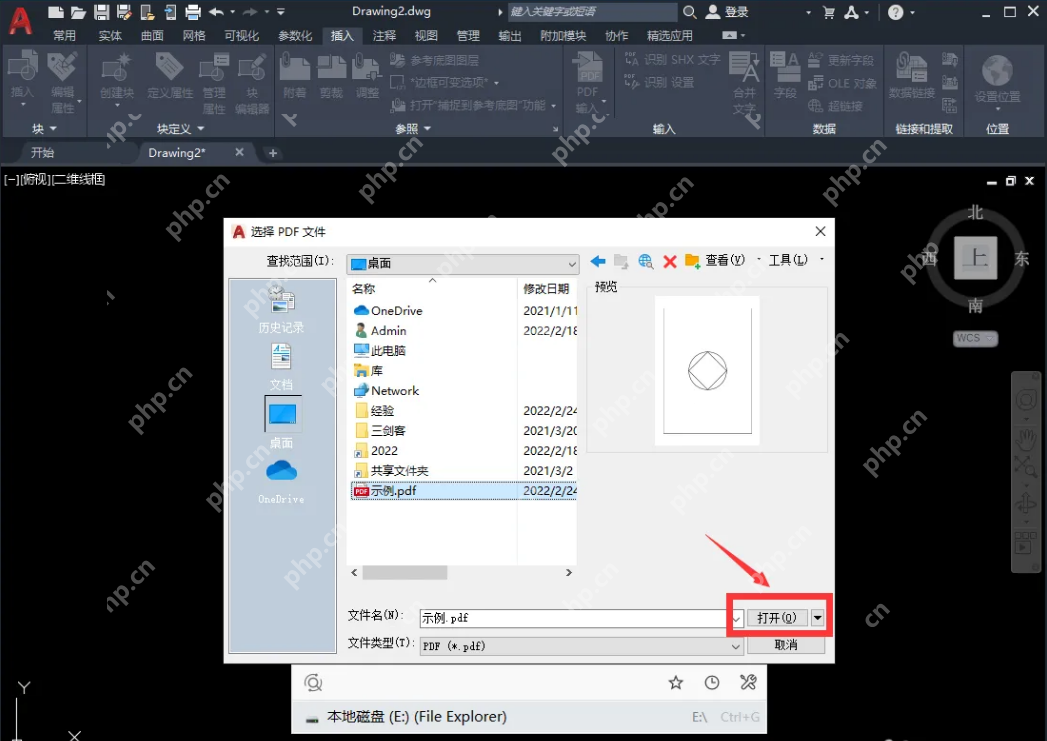Switch to the 开始 document tab
This screenshot has width=1047, height=741.
pos(42,153)
